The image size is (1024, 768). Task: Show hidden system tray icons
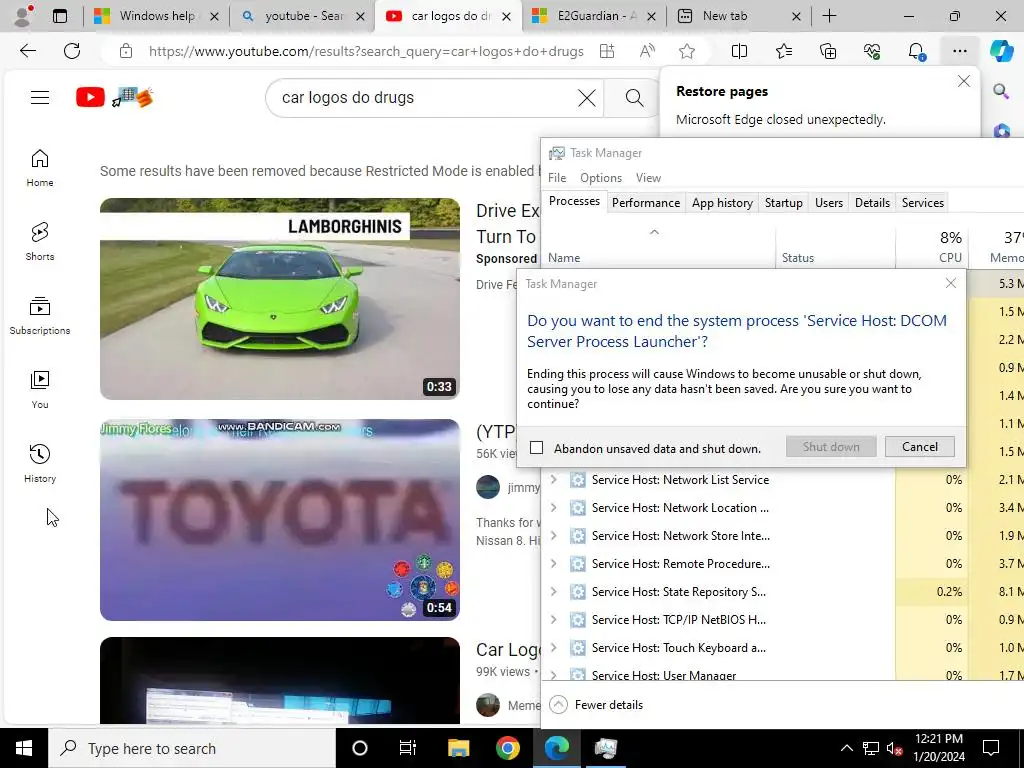point(846,748)
